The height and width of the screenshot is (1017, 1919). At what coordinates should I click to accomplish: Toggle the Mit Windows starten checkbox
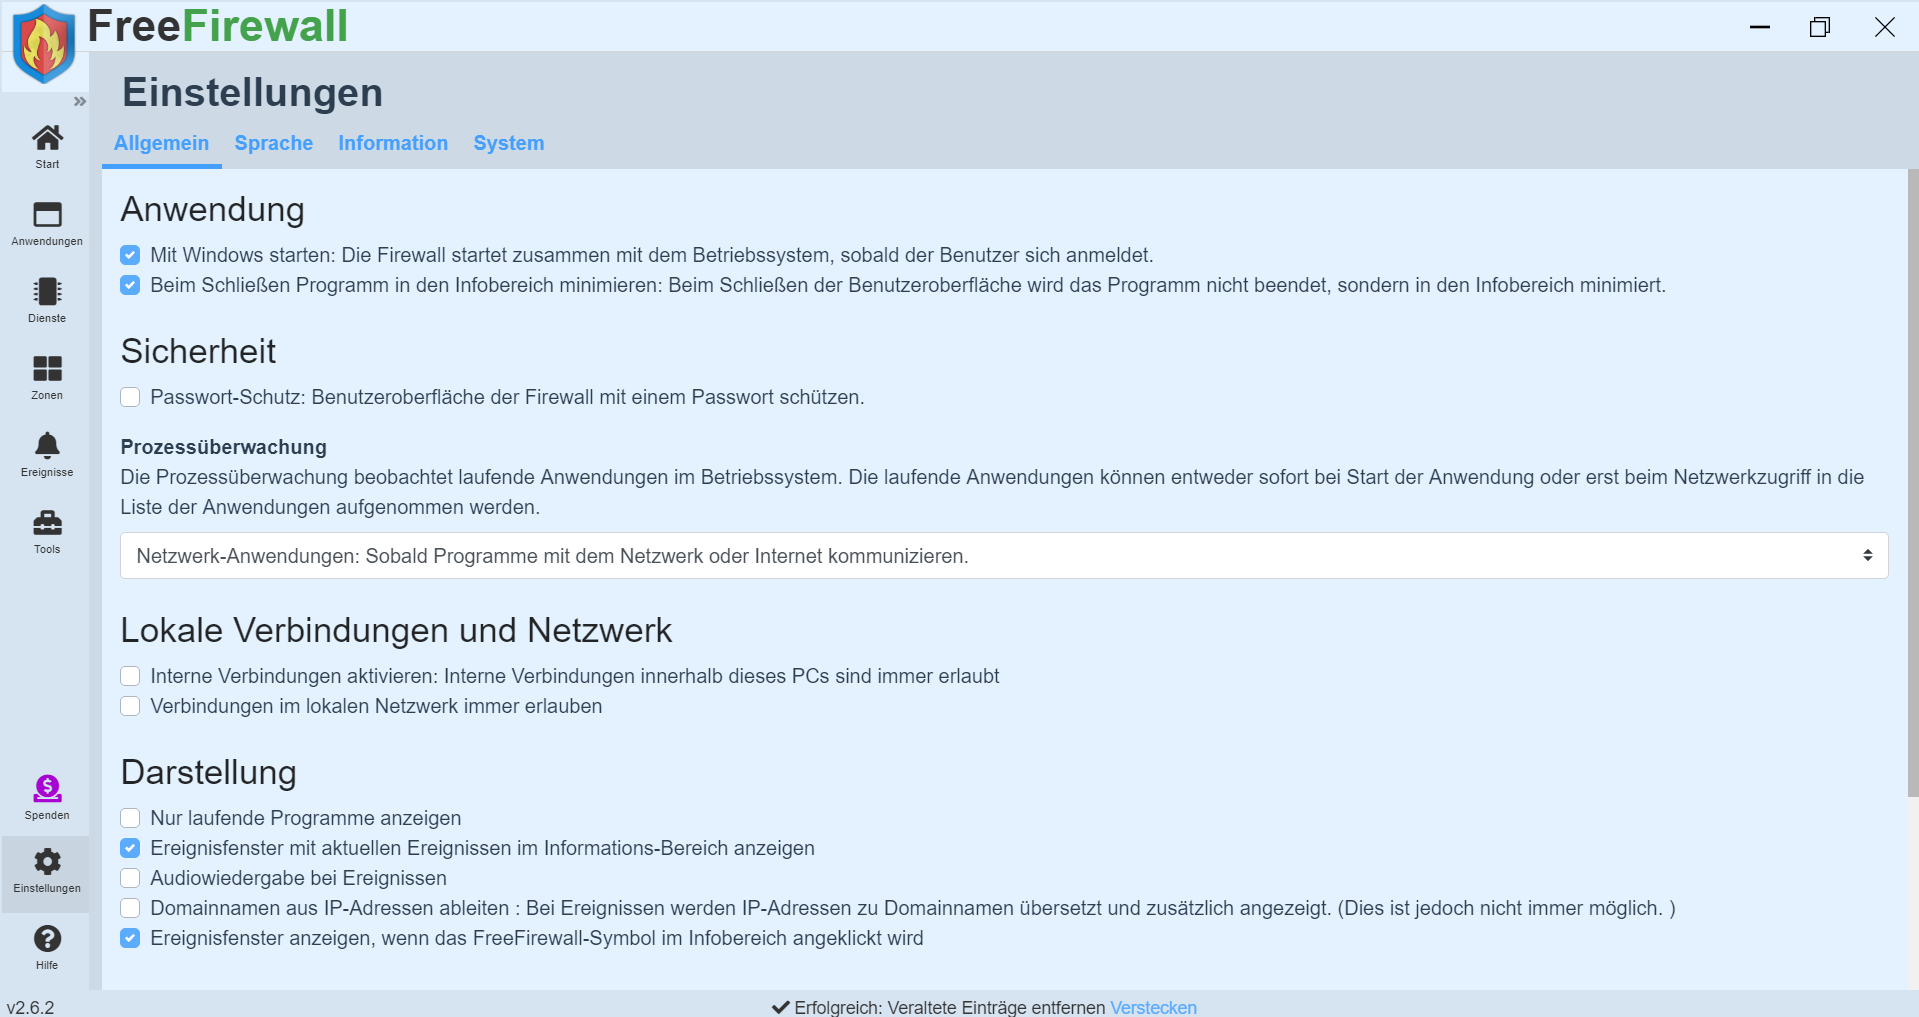tap(130, 255)
